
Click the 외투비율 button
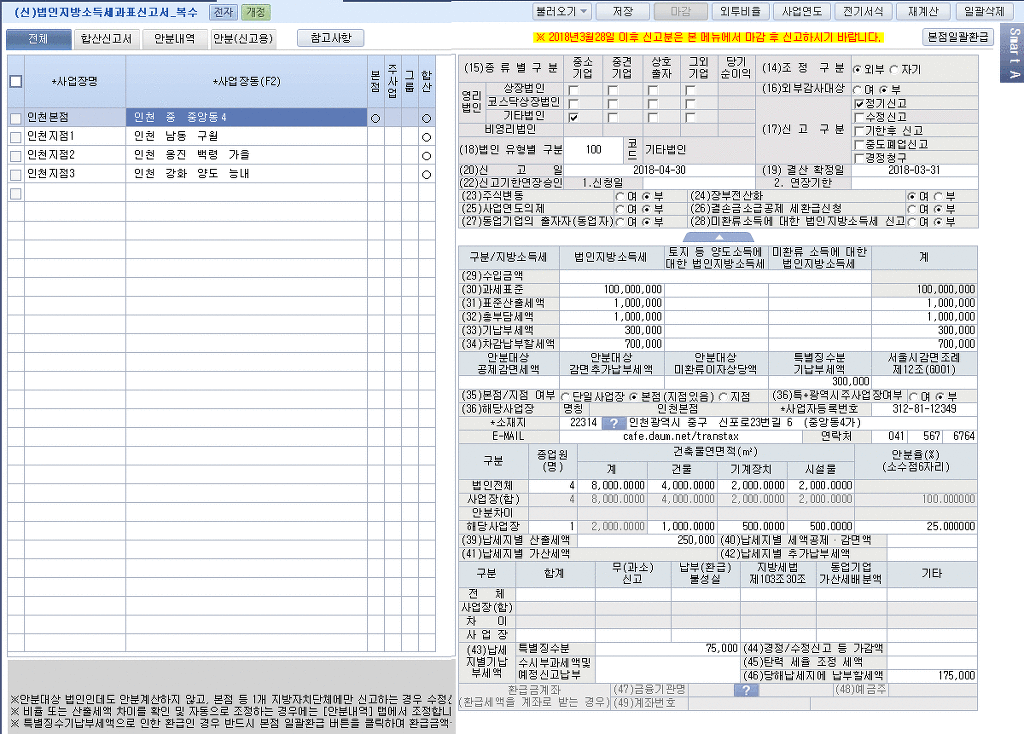click(740, 12)
